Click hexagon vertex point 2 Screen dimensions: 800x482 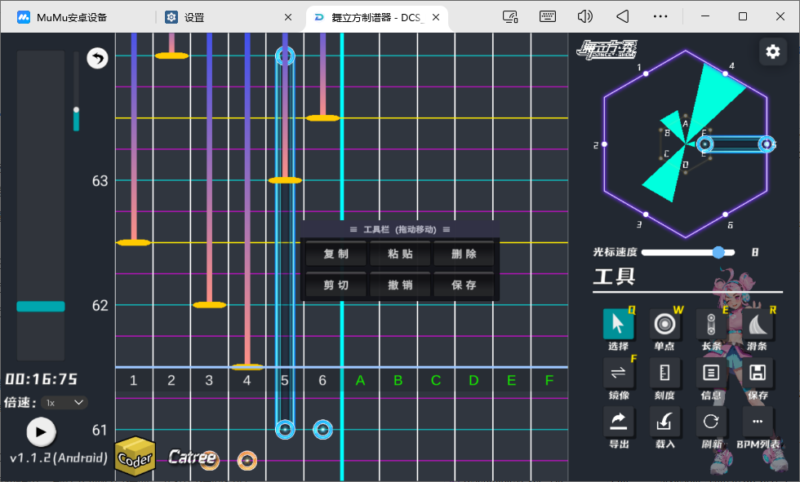click(x=605, y=144)
